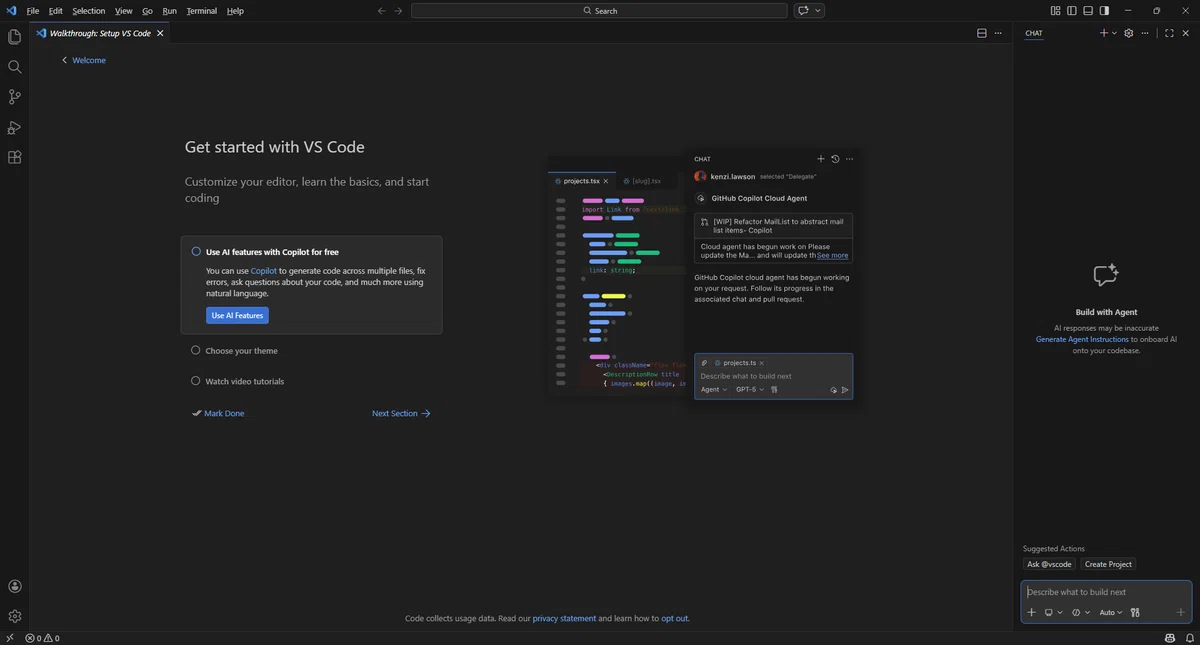
Task: Go back to Welcome page link
Action: click(83, 60)
